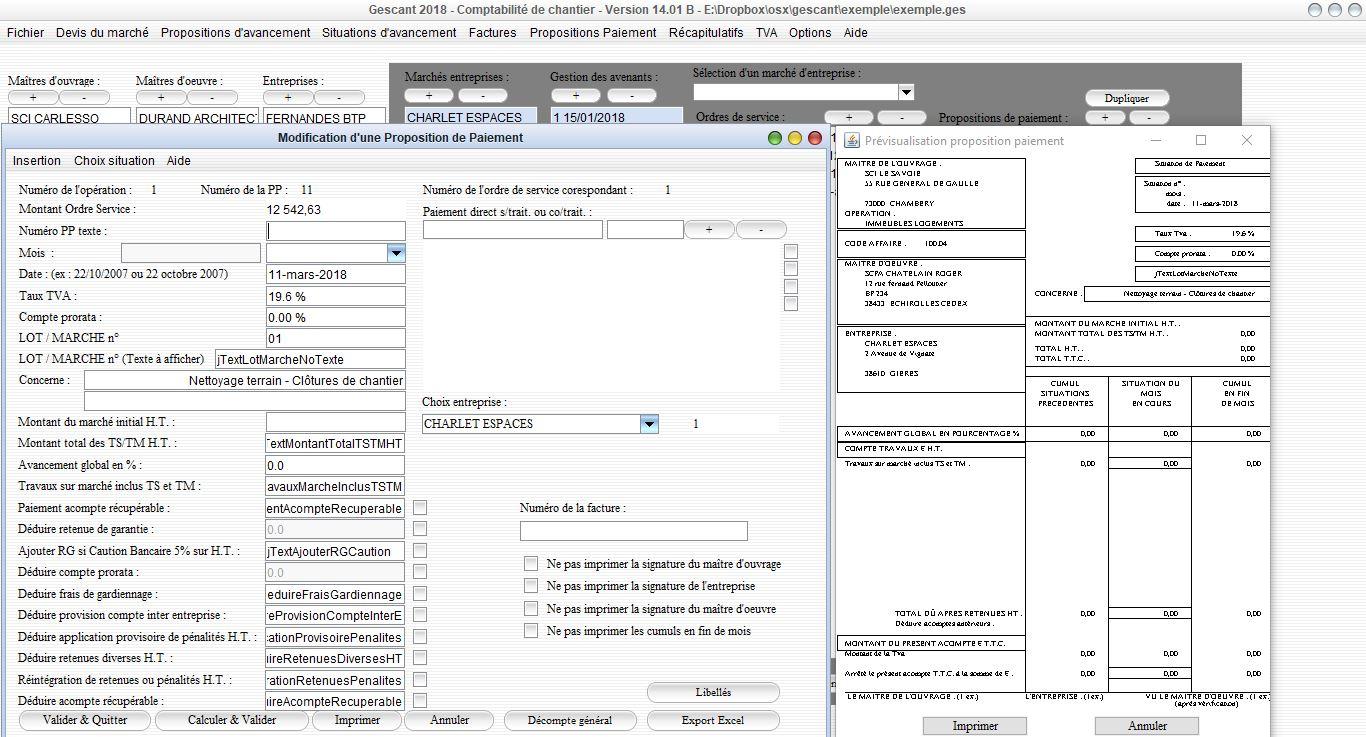The image size is (1366, 737).
Task: Open Sélection d'un marché d'entreprise dropdown
Action: 905,92
